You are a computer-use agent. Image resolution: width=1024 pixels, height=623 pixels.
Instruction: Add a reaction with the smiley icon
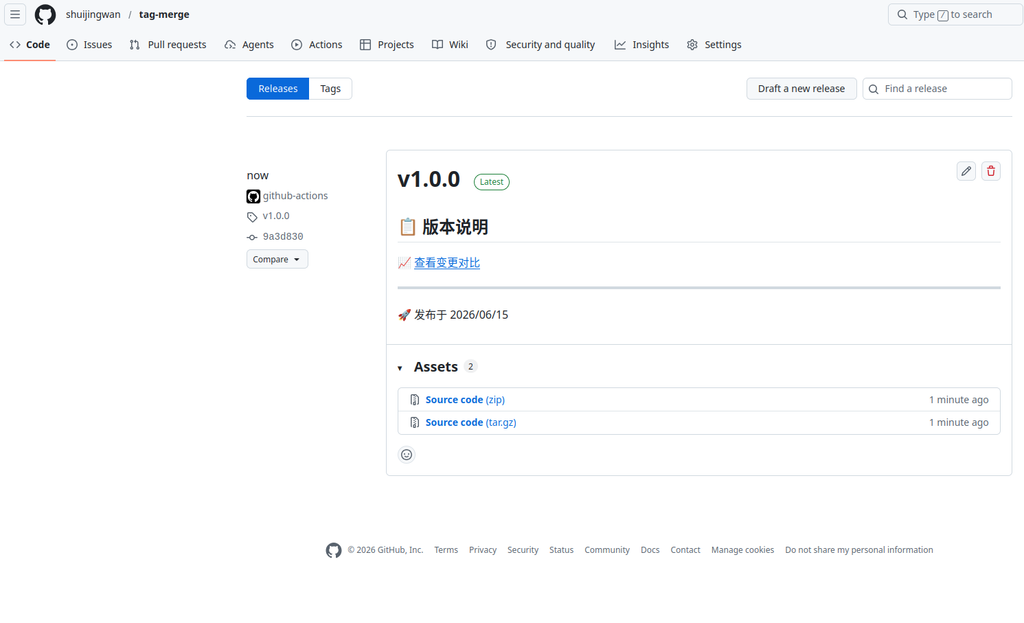(x=406, y=455)
